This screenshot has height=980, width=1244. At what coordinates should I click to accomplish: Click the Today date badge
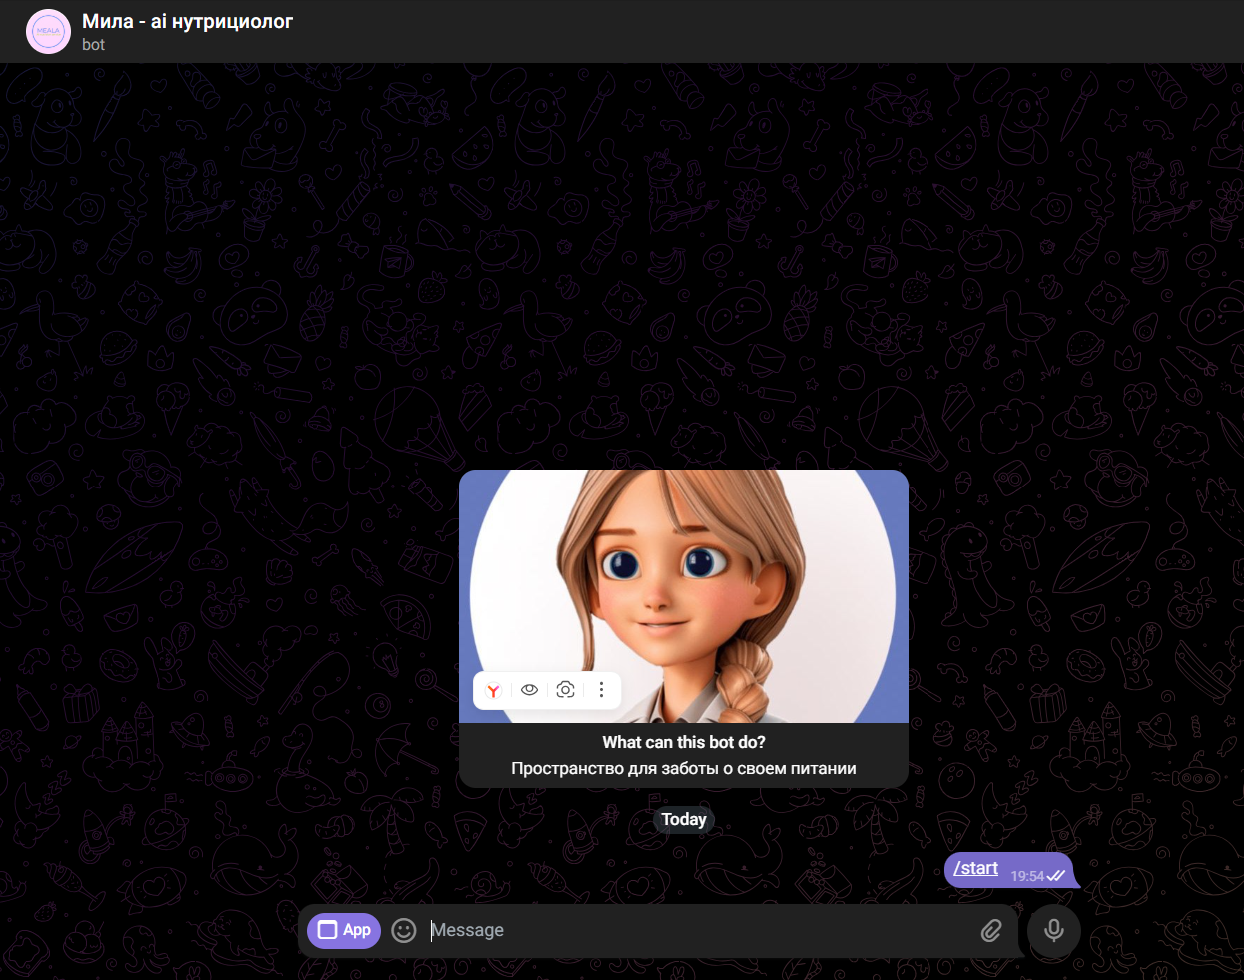[x=684, y=819]
